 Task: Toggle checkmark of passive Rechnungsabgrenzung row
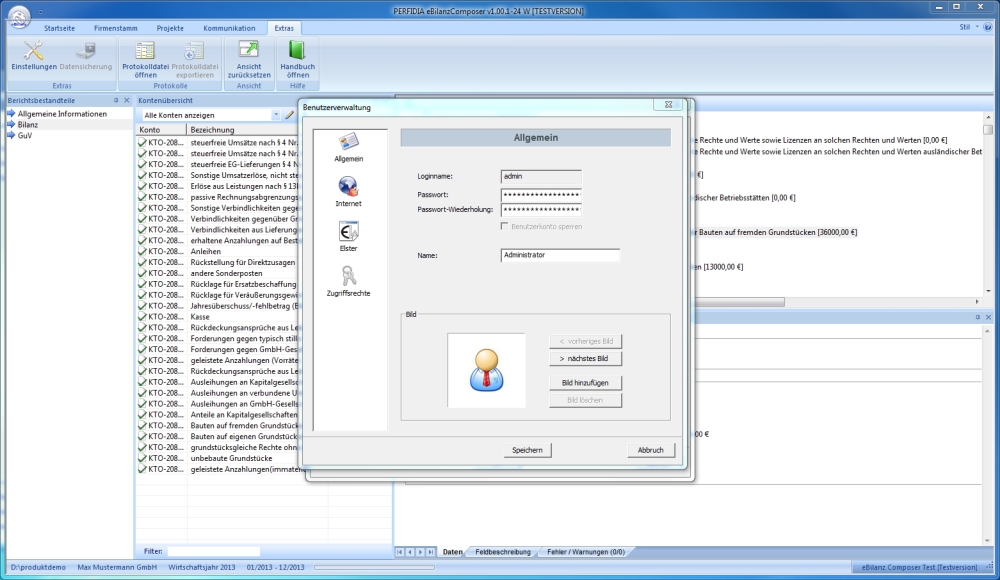click(142, 197)
